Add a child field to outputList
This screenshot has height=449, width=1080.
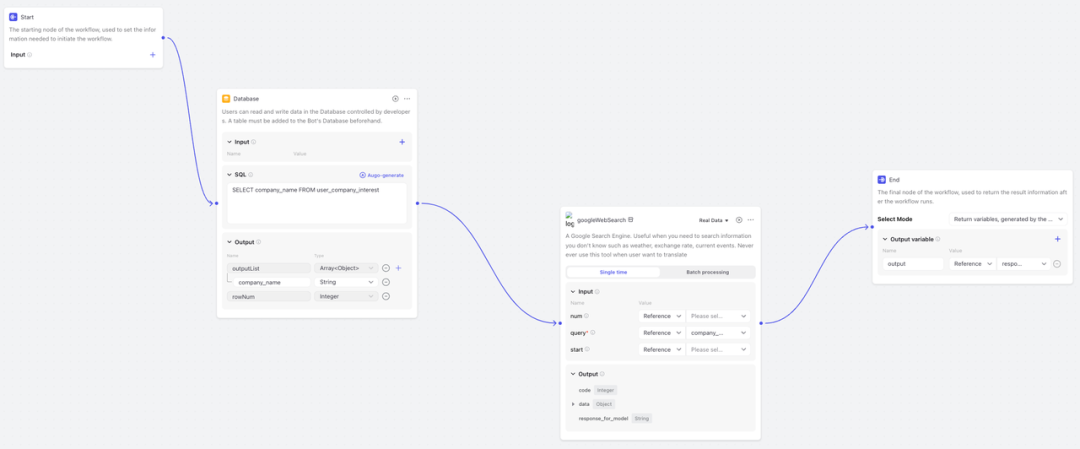pos(398,268)
